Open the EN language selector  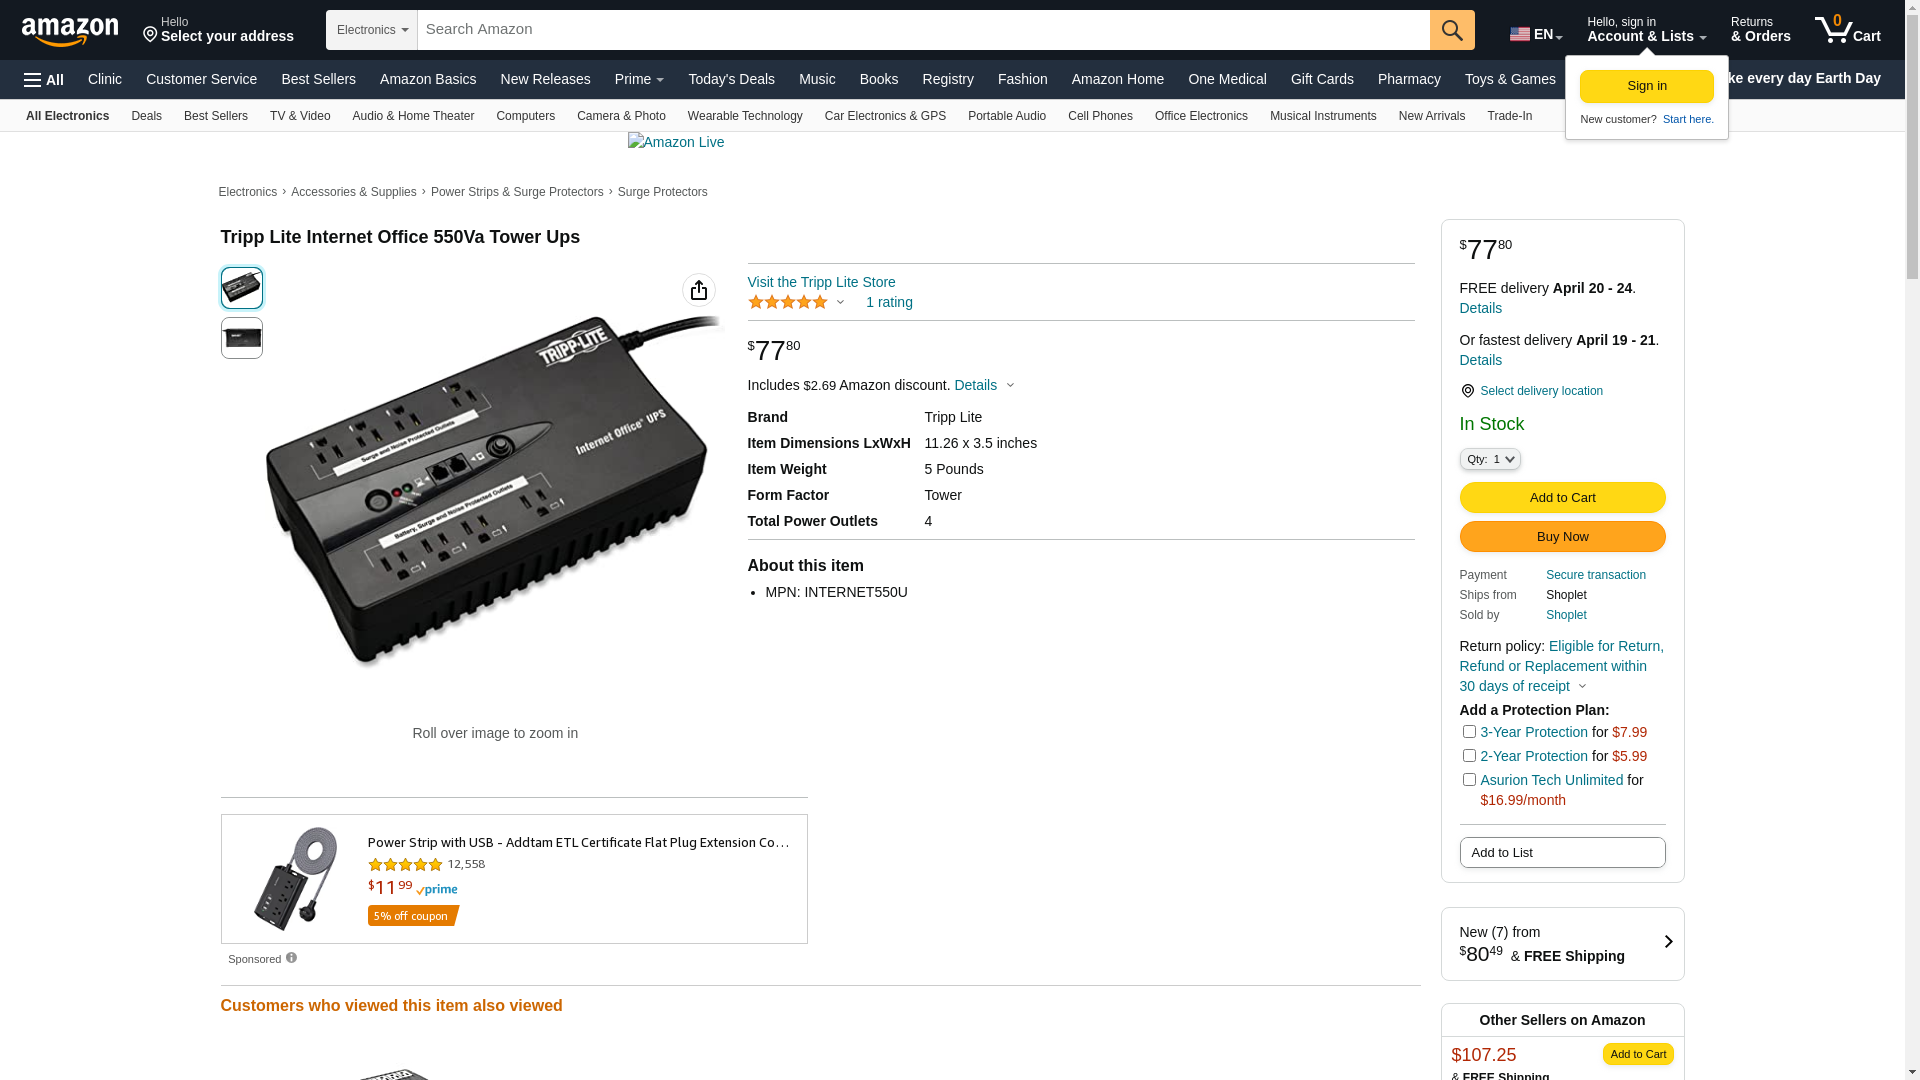click(1536, 34)
